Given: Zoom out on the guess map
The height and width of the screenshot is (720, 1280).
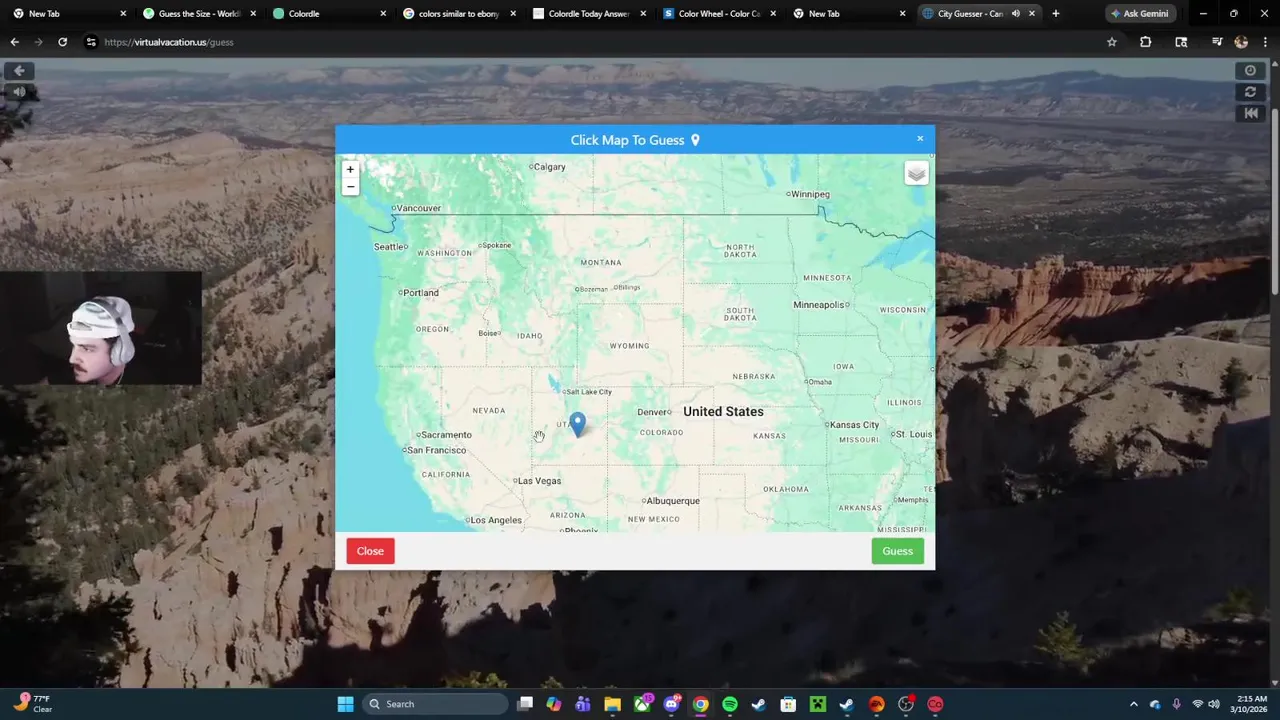Looking at the screenshot, I should (x=350, y=187).
